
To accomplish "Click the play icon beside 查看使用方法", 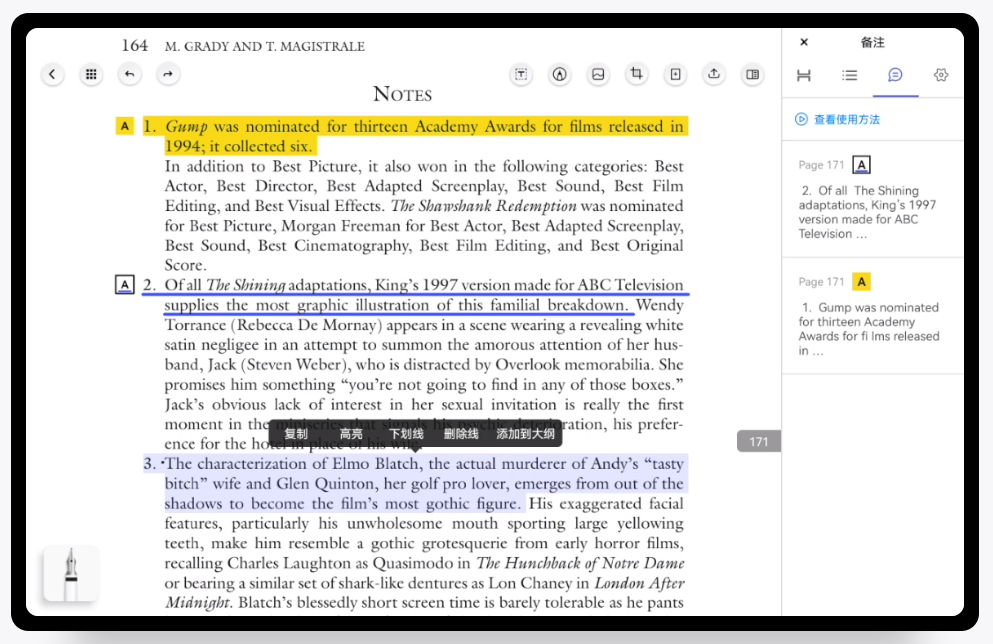I will tap(801, 119).
